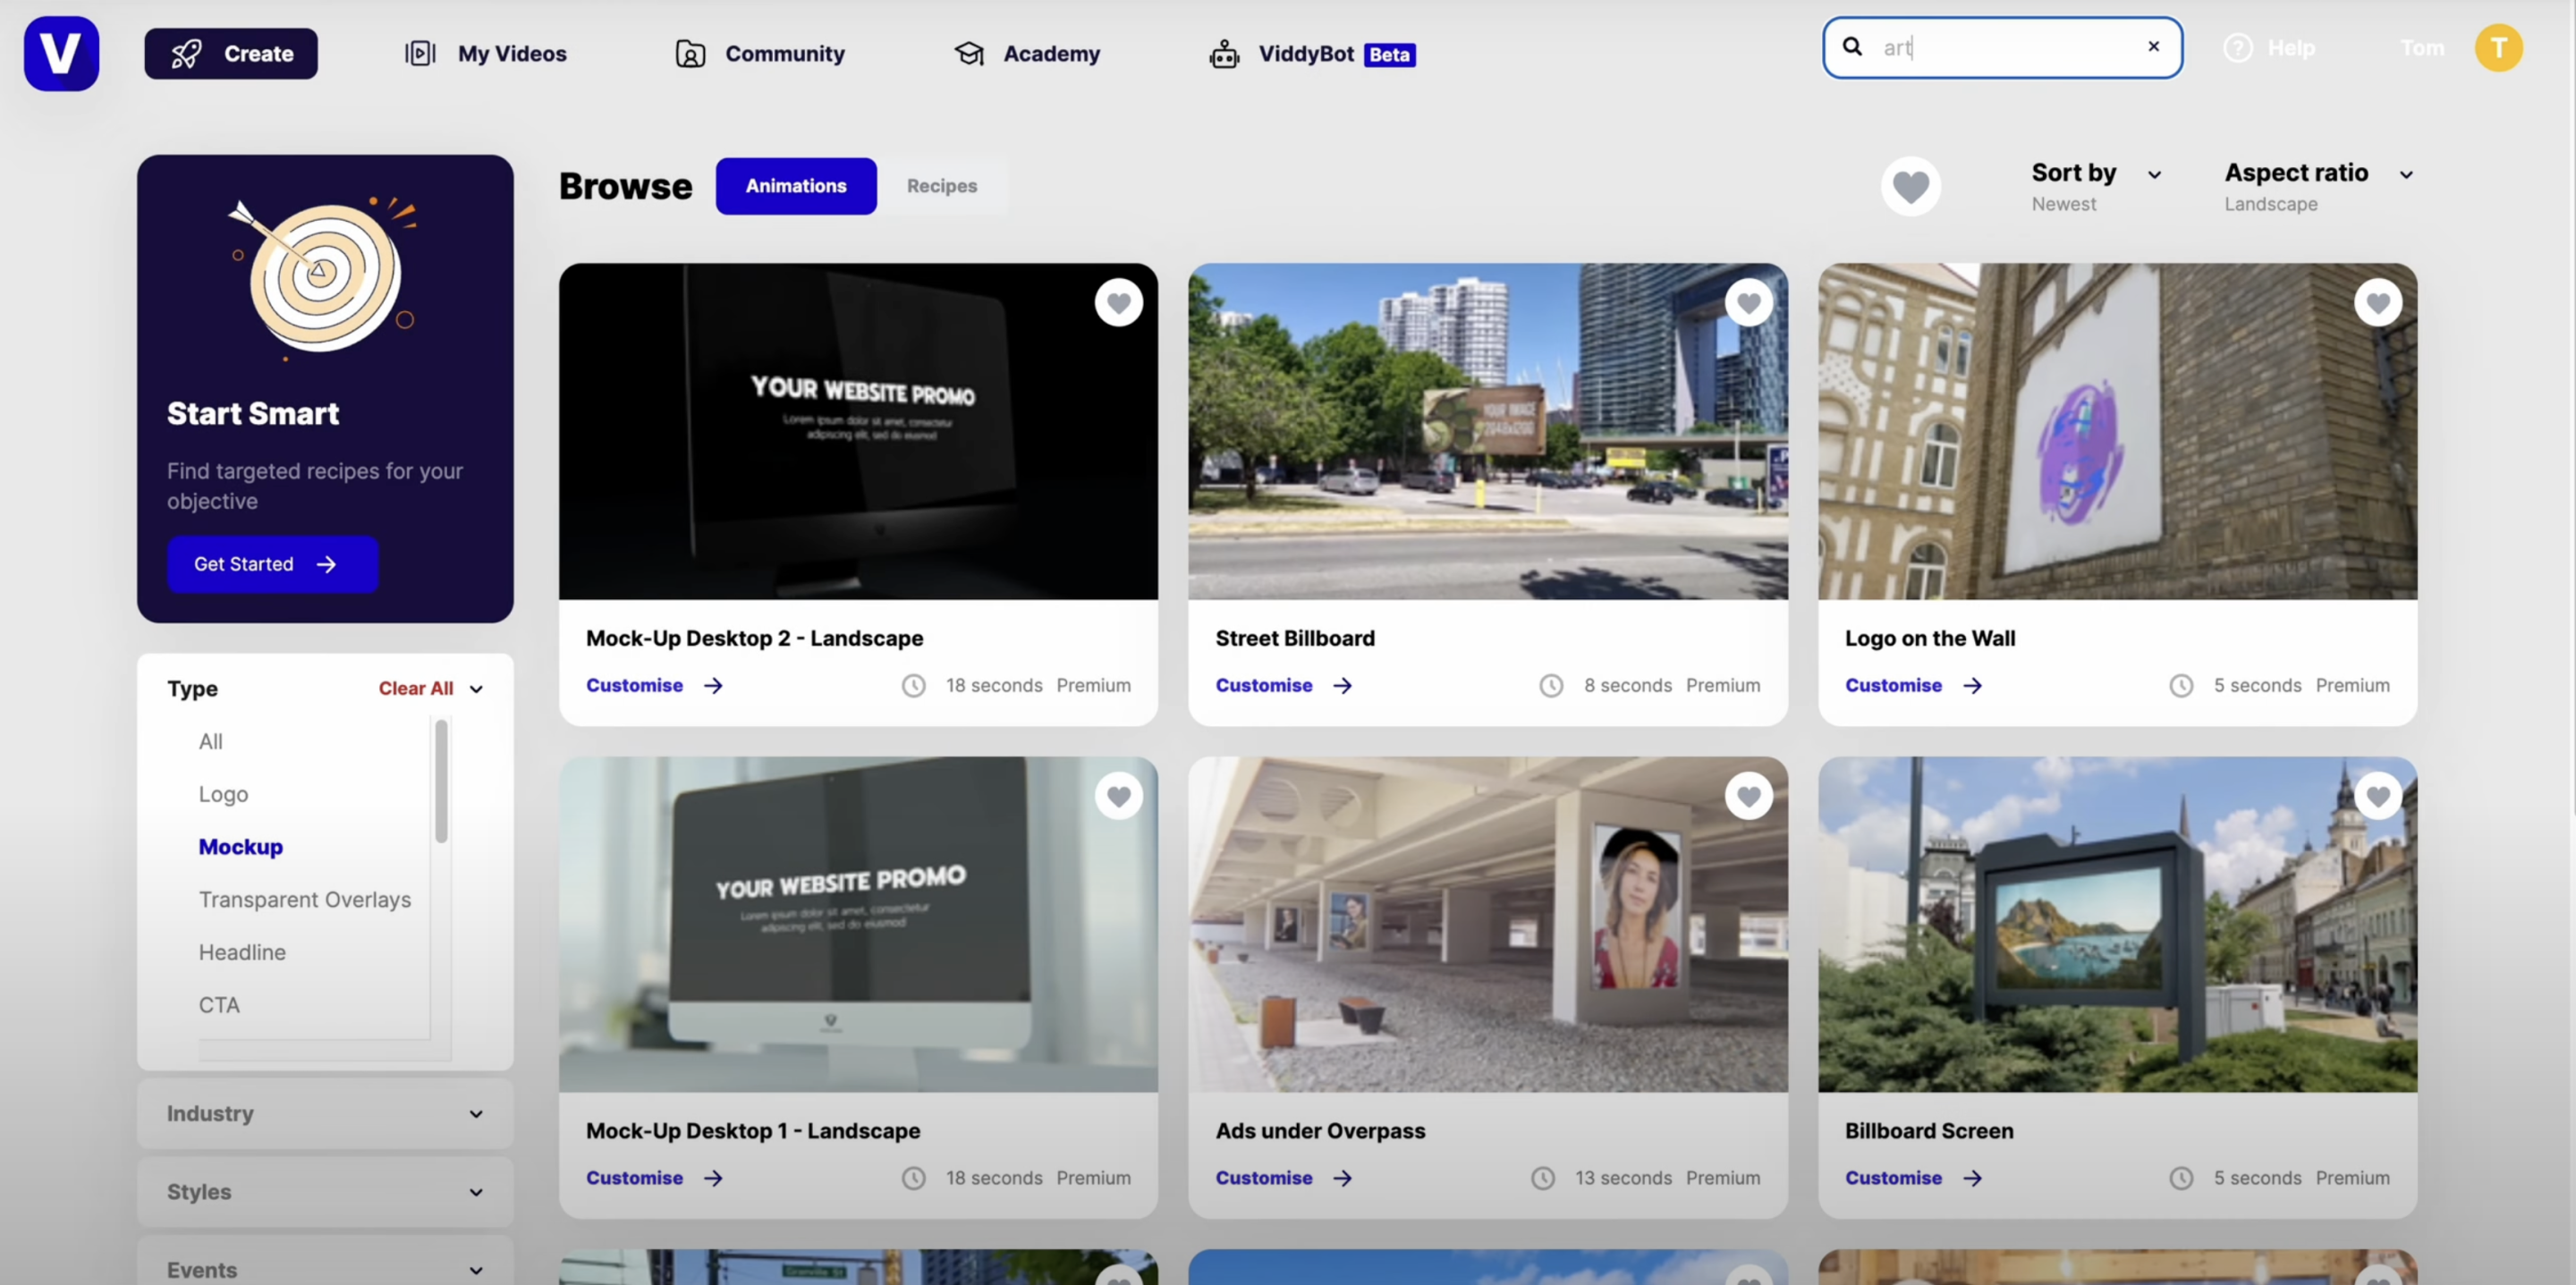The image size is (2576, 1285).
Task: Click the ViddyBot robot icon
Action: (1224, 53)
